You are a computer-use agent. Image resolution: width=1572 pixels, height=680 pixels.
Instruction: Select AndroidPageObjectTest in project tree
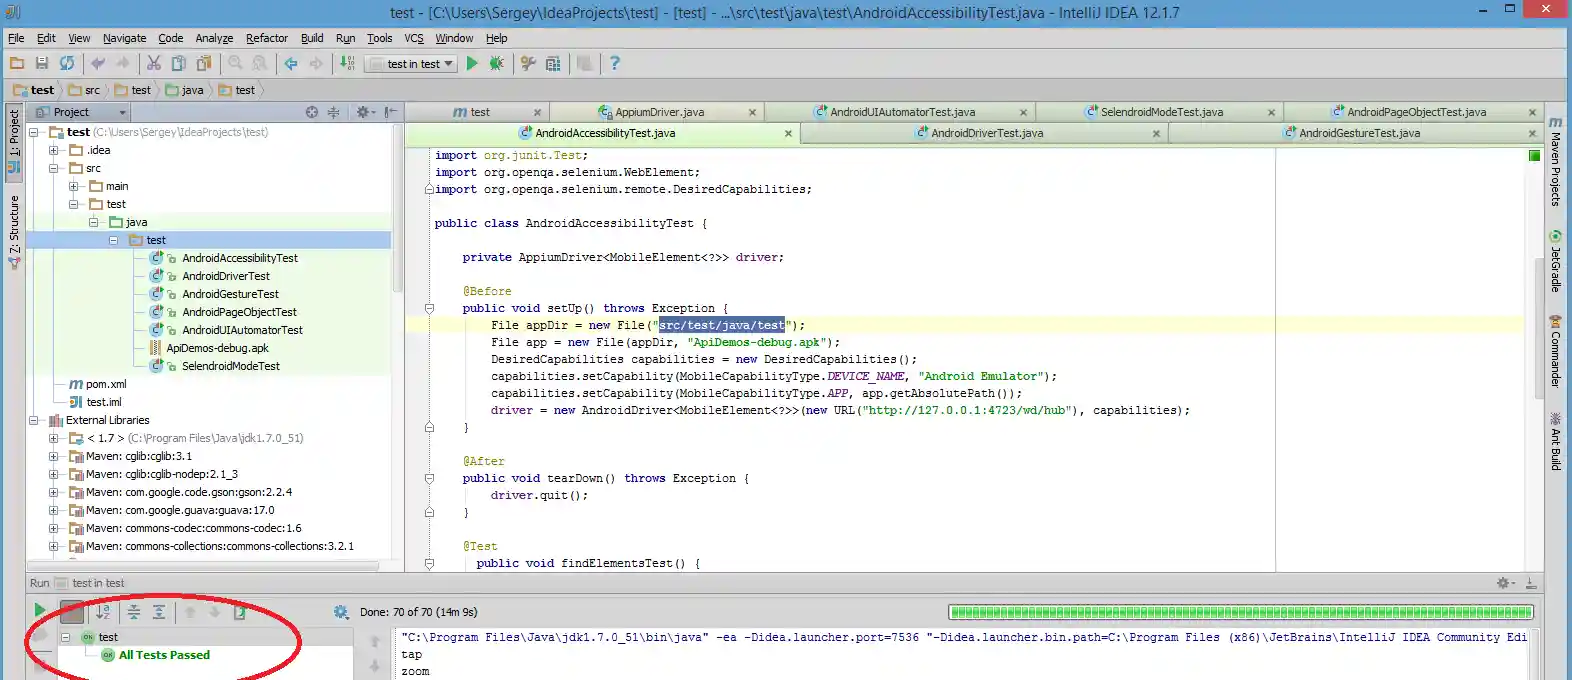click(239, 312)
